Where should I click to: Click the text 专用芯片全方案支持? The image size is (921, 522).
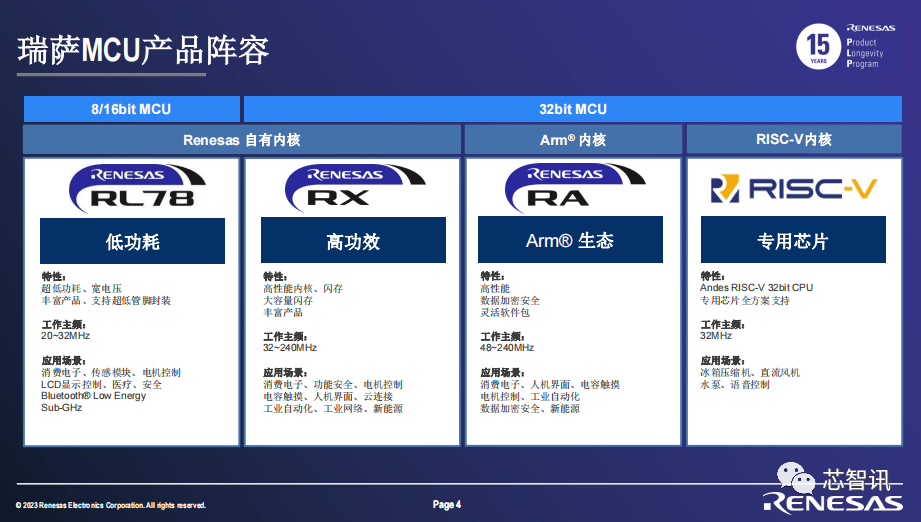click(x=745, y=301)
